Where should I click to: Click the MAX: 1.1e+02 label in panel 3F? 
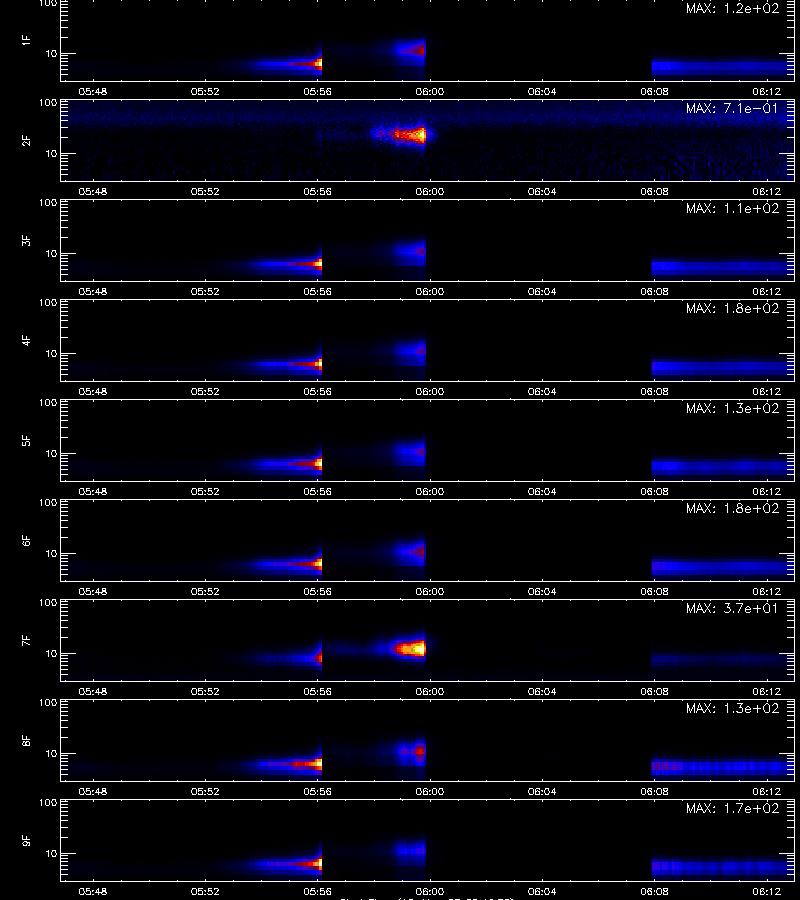[x=732, y=208]
